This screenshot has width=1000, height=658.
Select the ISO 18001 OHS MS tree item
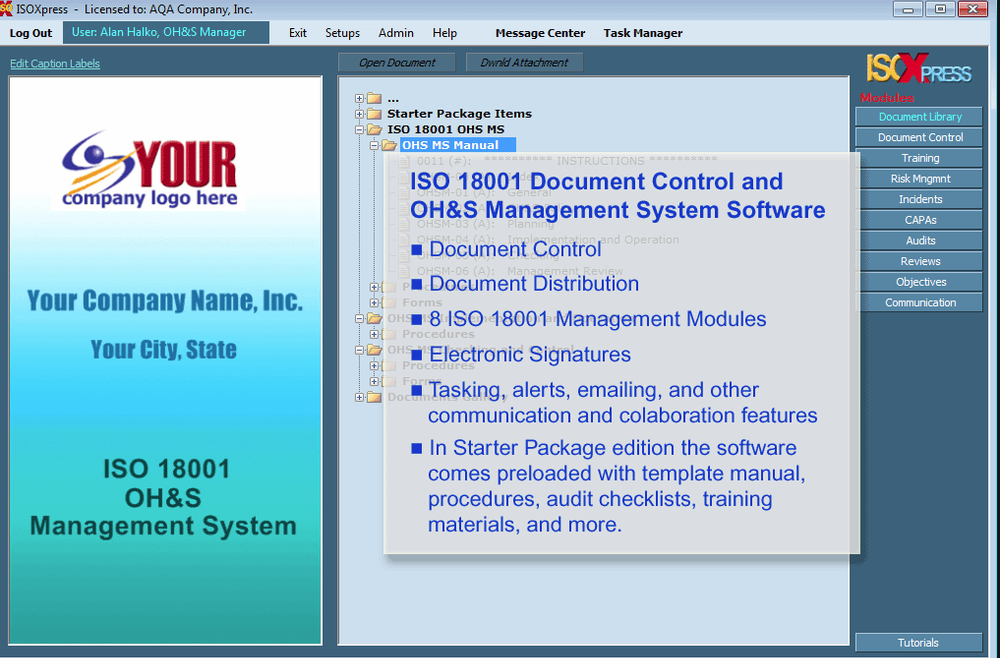point(446,129)
